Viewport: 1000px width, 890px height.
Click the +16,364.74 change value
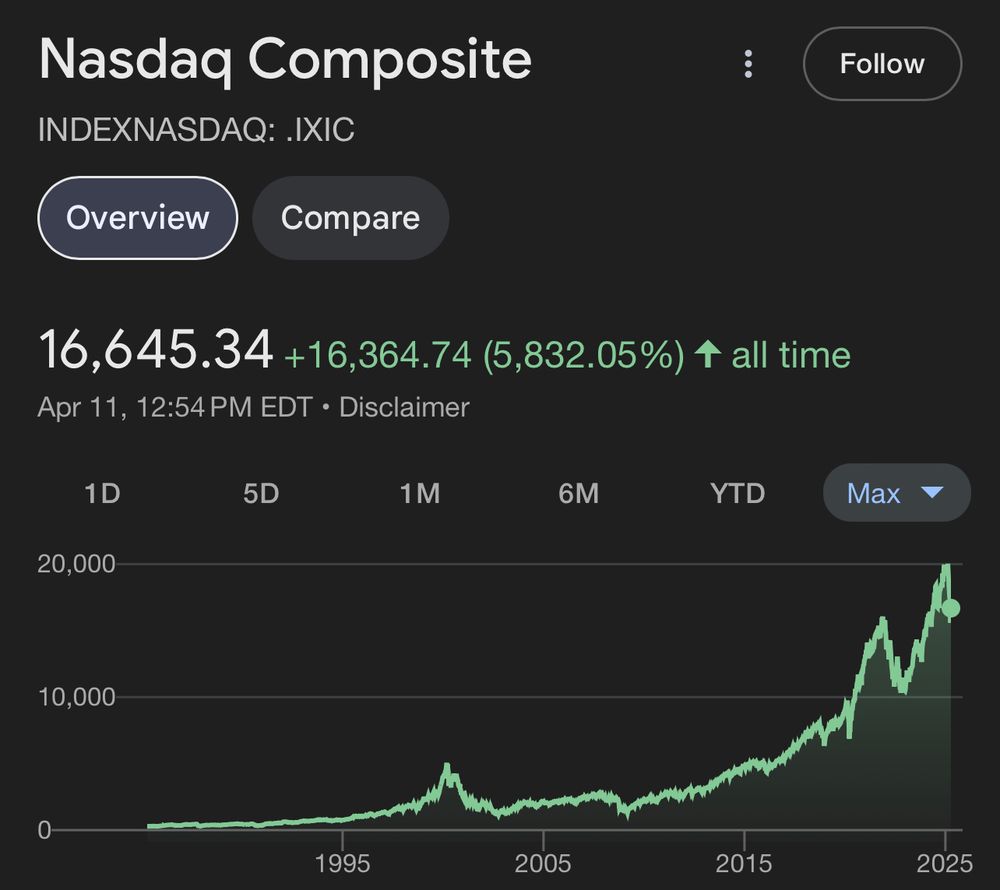click(x=378, y=355)
